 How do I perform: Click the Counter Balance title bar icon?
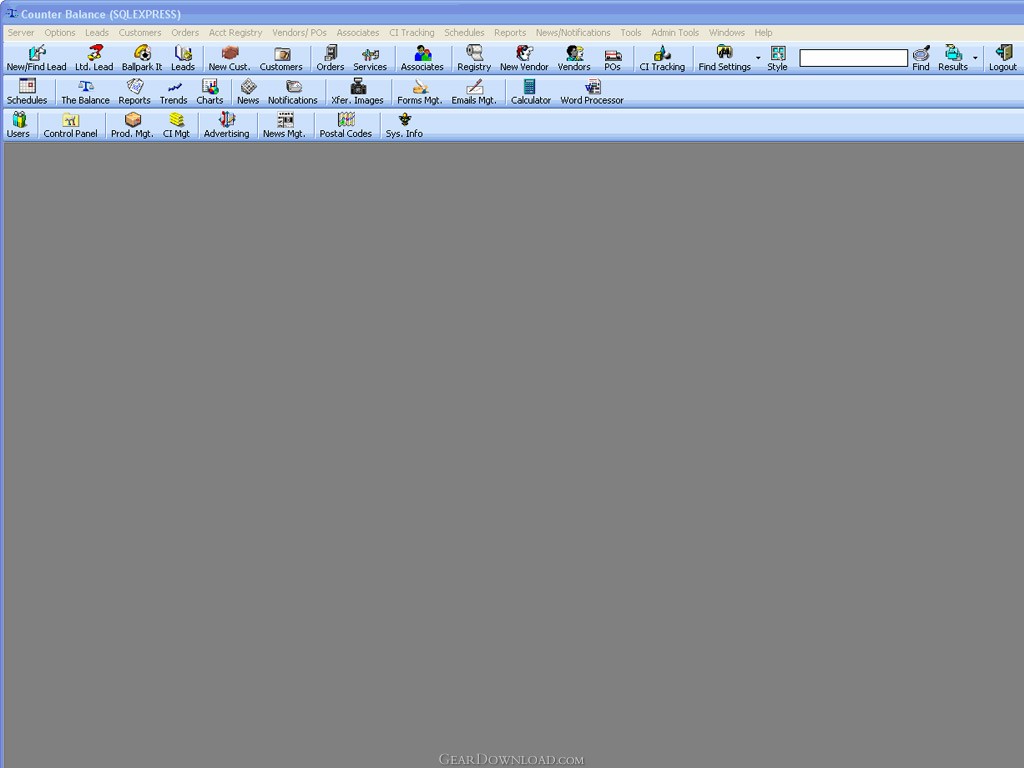click(x=12, y=14)
